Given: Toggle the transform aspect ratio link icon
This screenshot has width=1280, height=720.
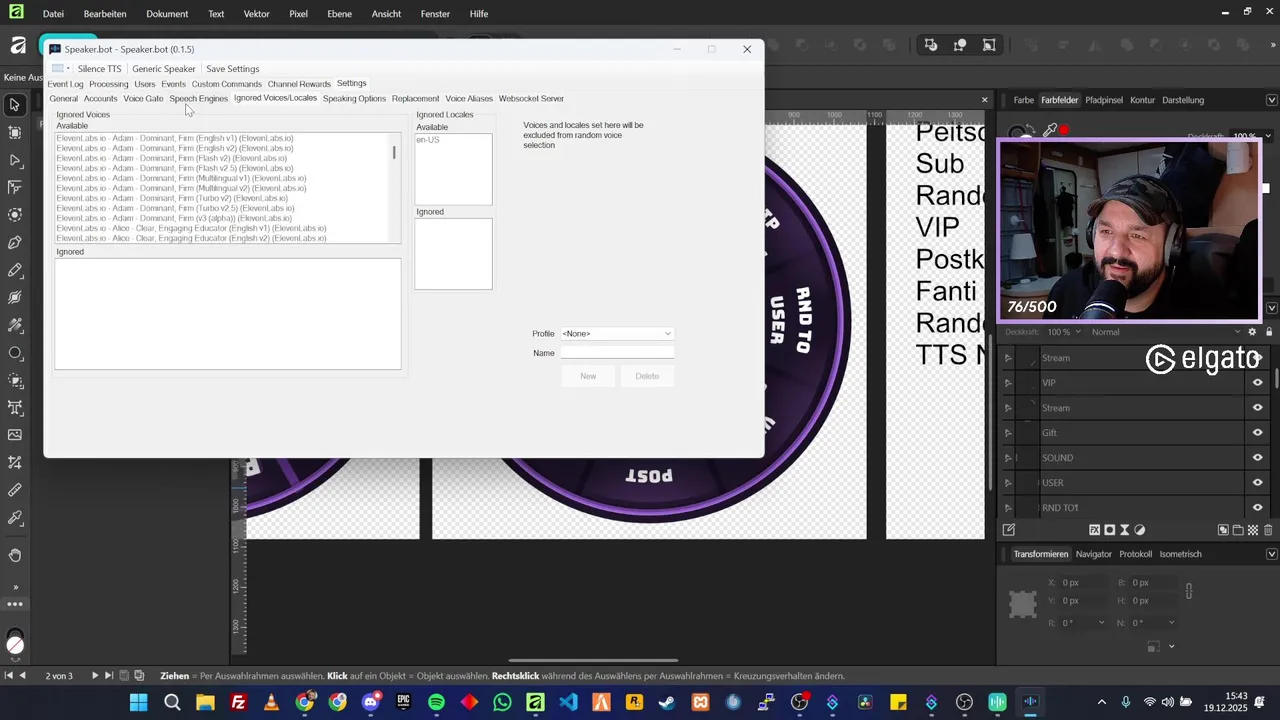Looking at the screenshot, I should click(x=1188, y=591).
